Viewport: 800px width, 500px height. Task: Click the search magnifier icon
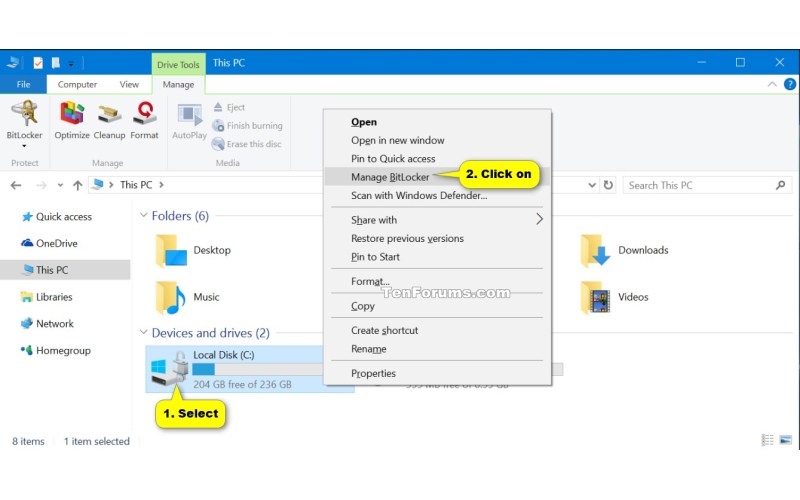(x=780, y=185)
